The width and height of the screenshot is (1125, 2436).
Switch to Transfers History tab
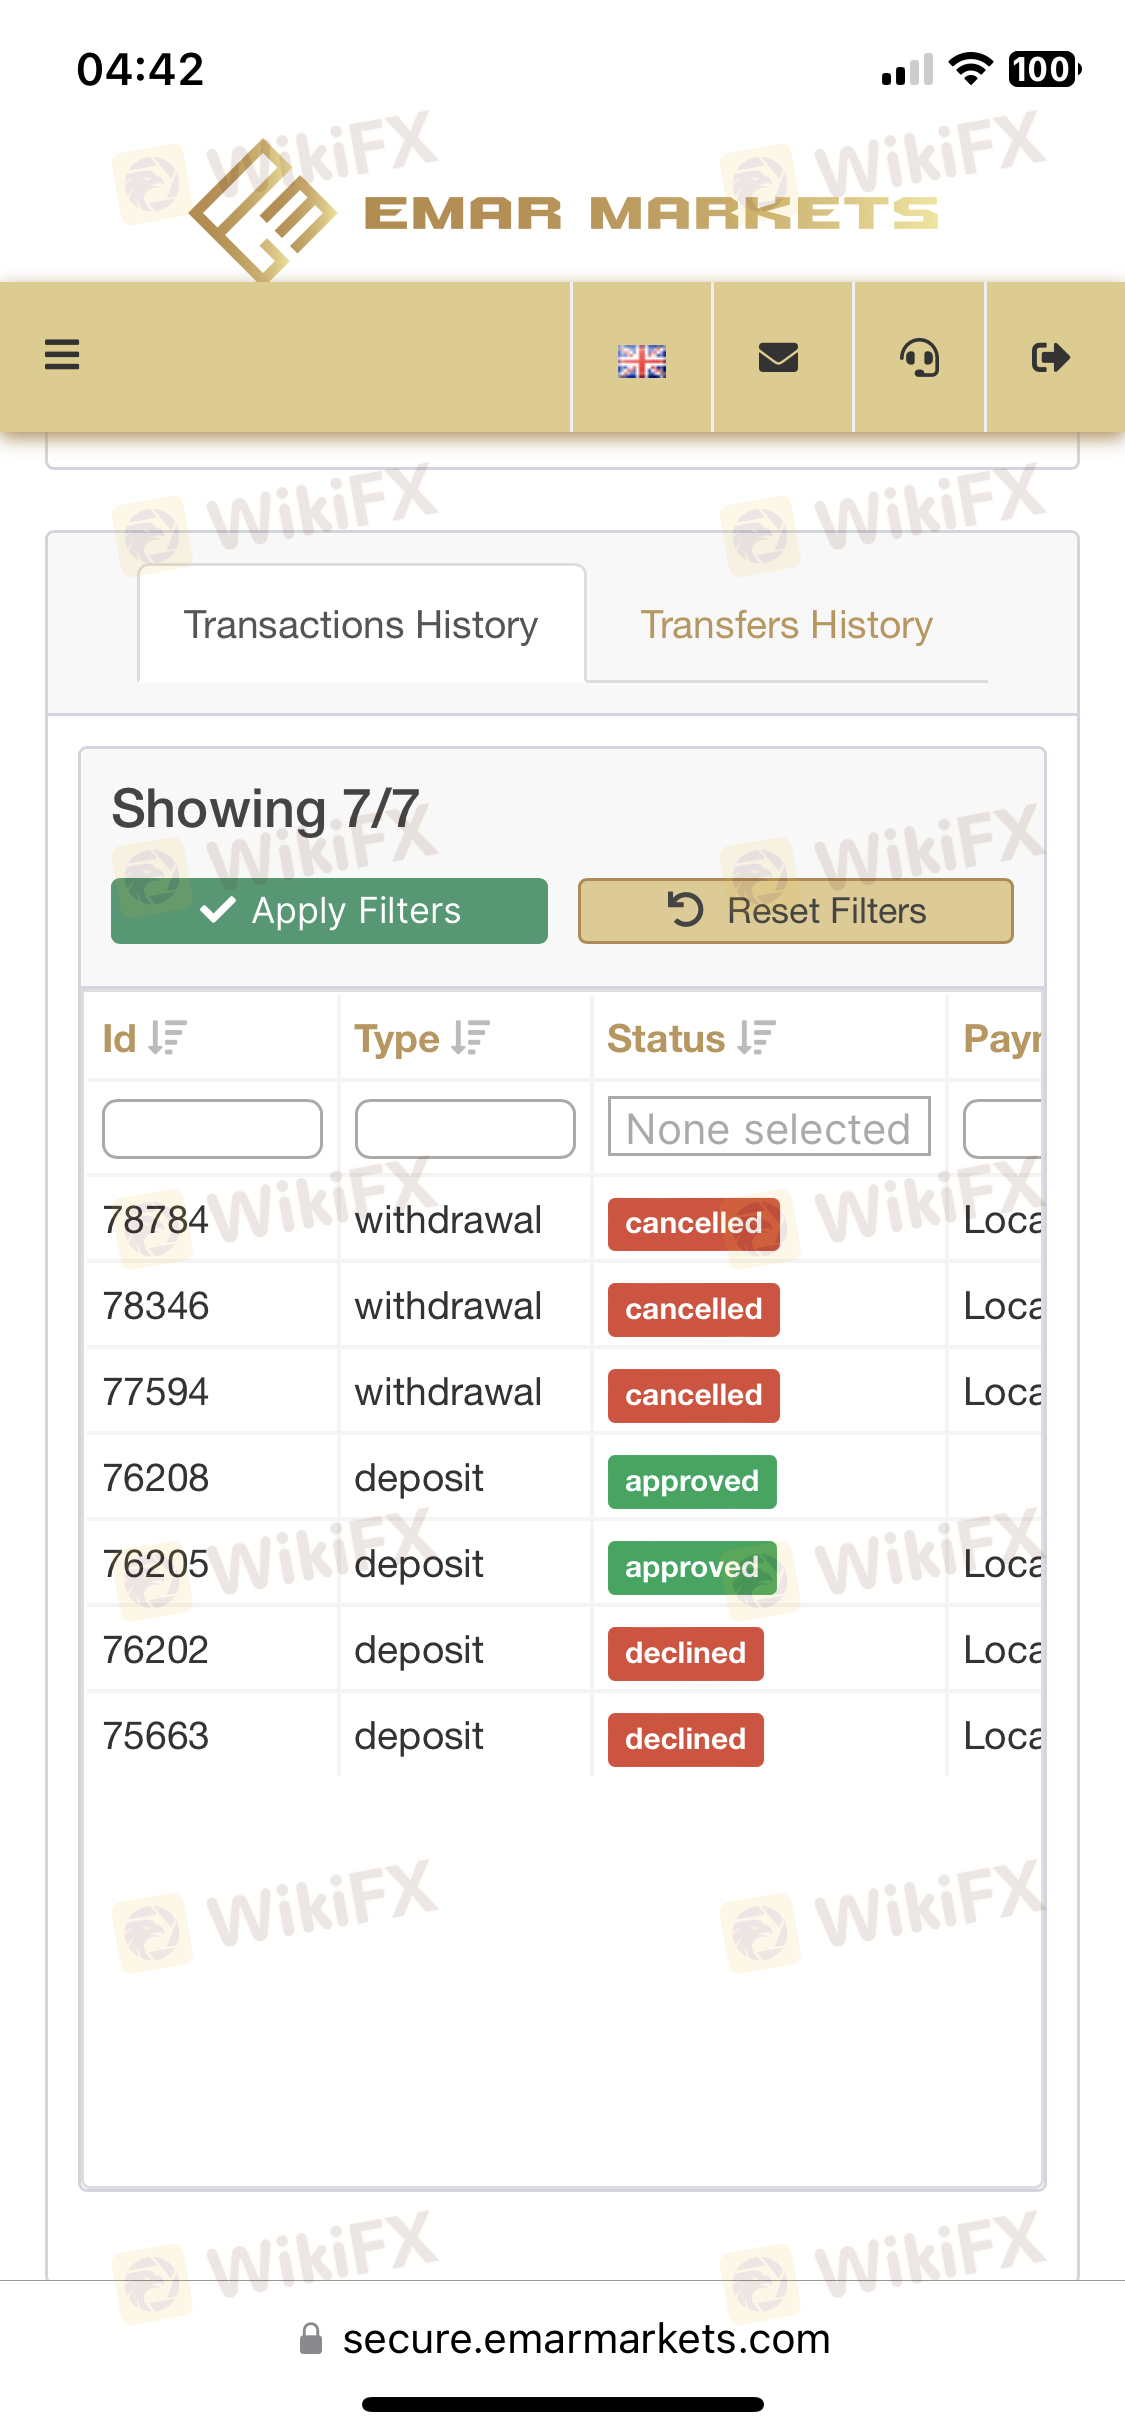point(787,625)
